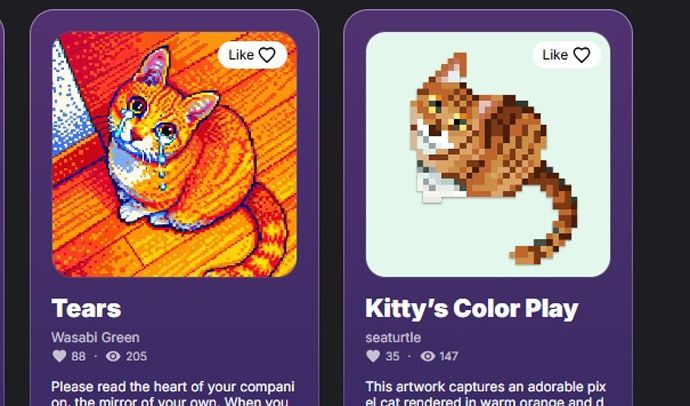Read the Kitty's Color Play description
The image size is (690, 406).
click(x=486, y=393)
